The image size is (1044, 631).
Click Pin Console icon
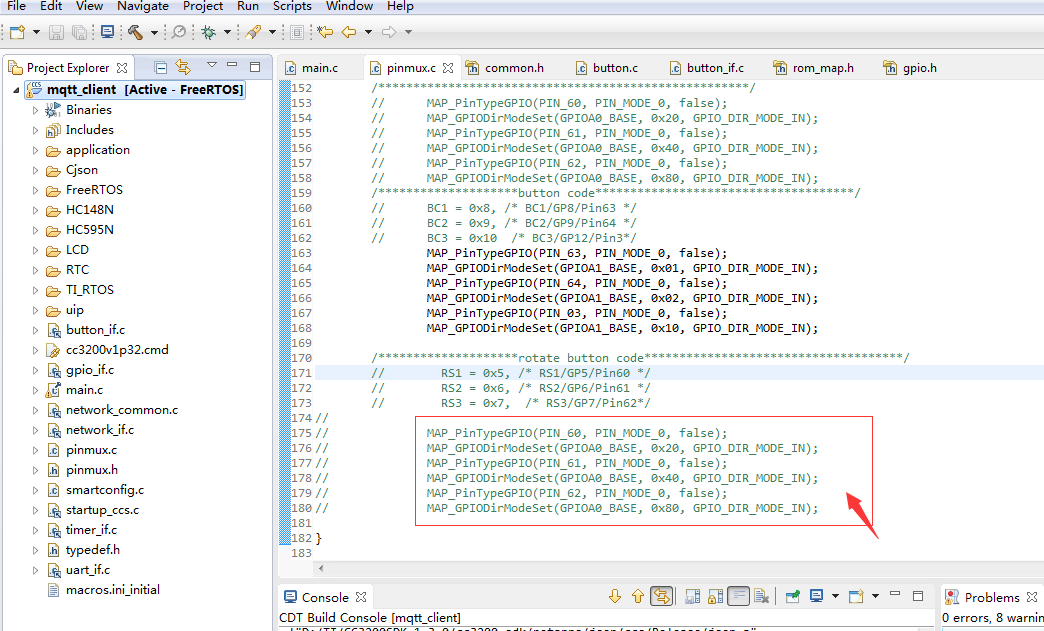[x=792, y=596]
